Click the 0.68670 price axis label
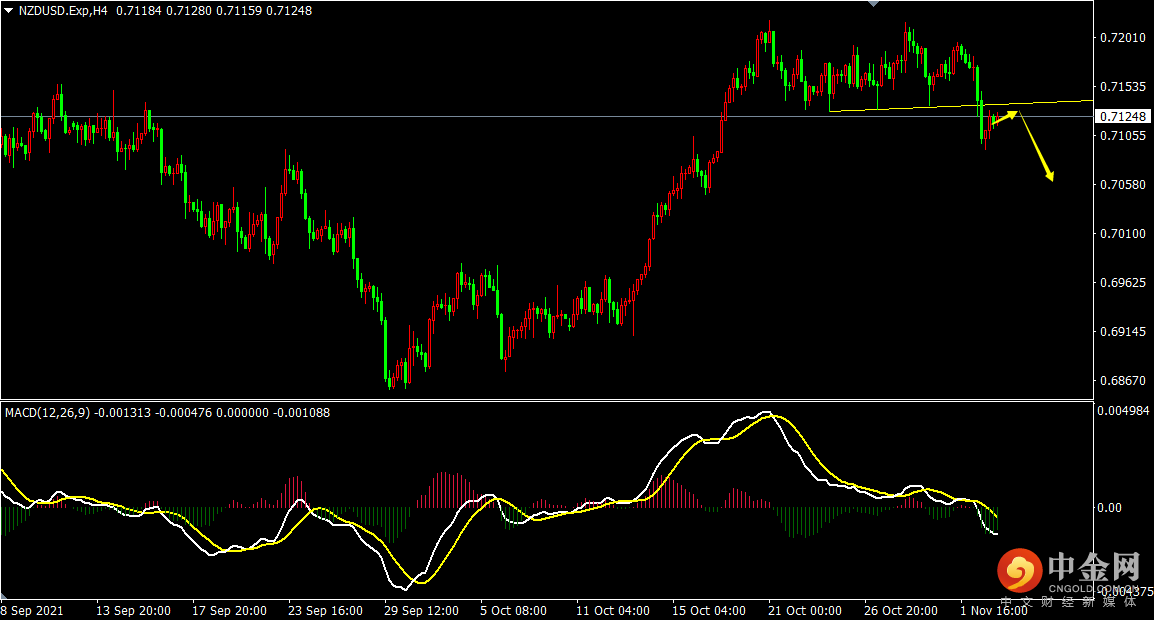 tap(1122, 381)
